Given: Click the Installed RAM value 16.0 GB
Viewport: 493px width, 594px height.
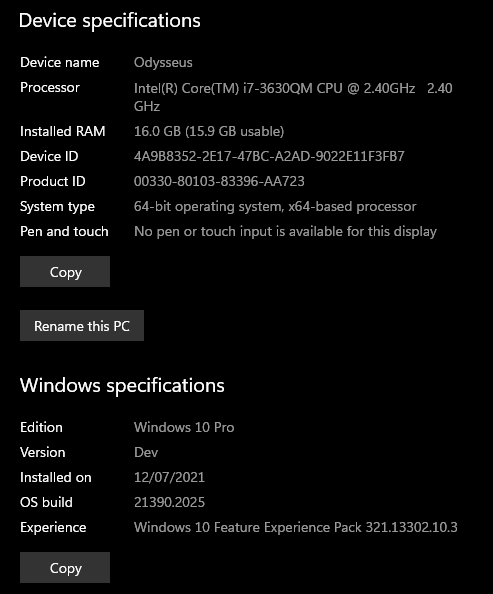Looking at the screenshot, I should 209,131.
